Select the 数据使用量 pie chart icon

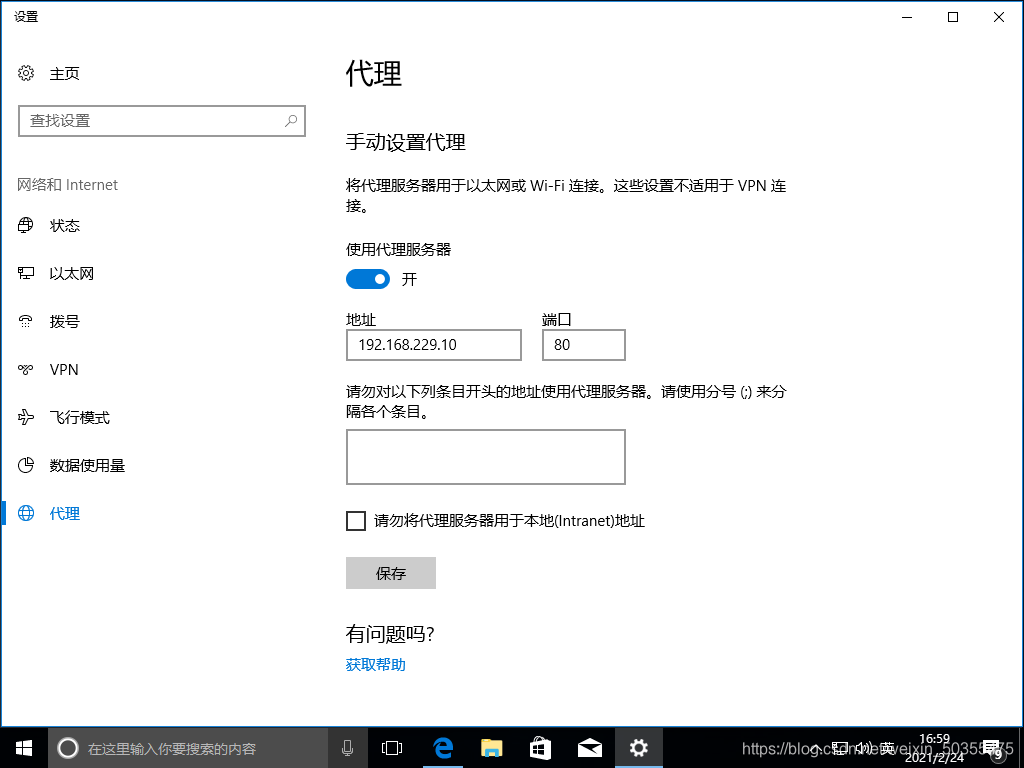pyautogui.click(x=26, y=465)
